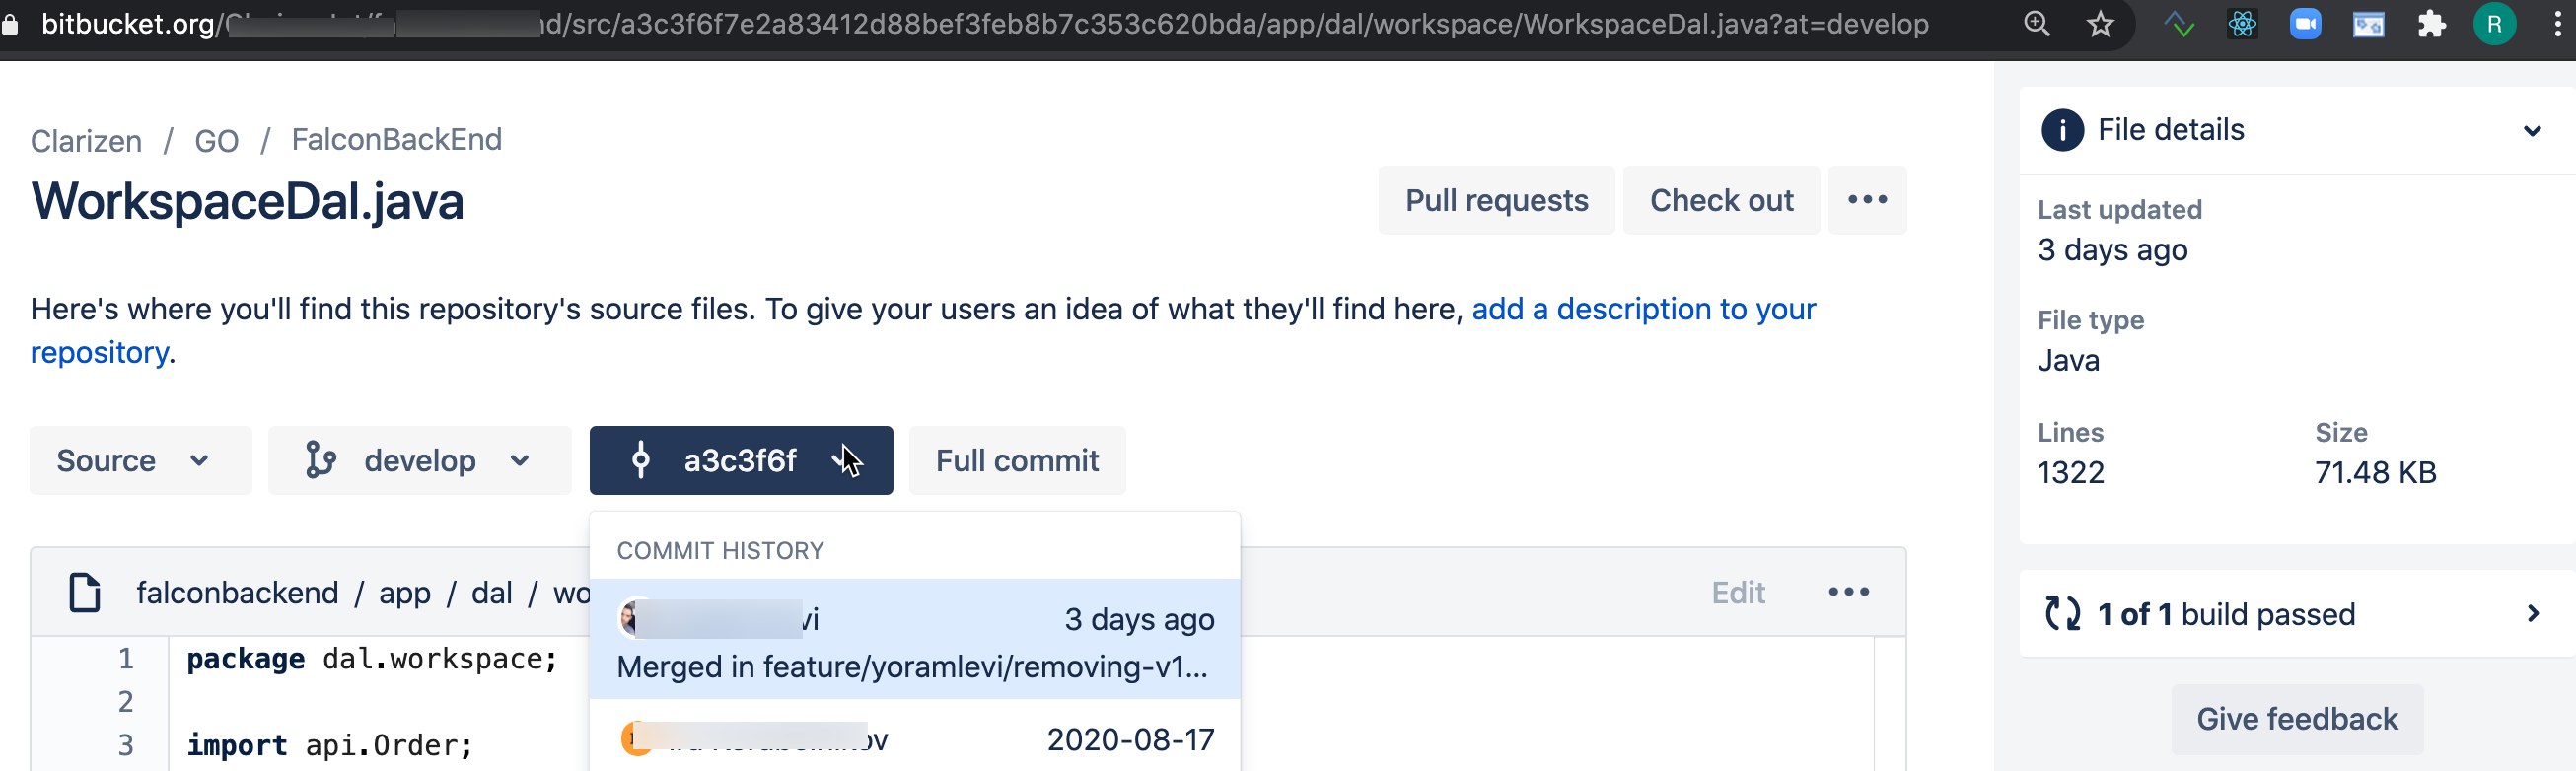Click the Zoom extension icon
The height and width of the screenshot is (771, 2576).
click(x=2305, y=24)
